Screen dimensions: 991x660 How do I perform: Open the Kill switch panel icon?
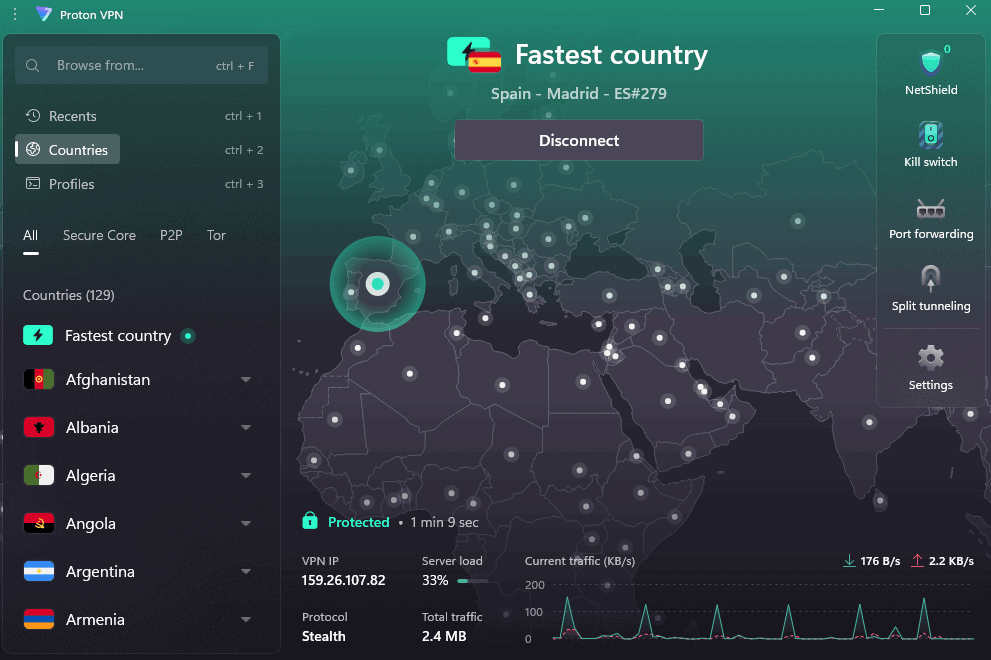[931, 135]
